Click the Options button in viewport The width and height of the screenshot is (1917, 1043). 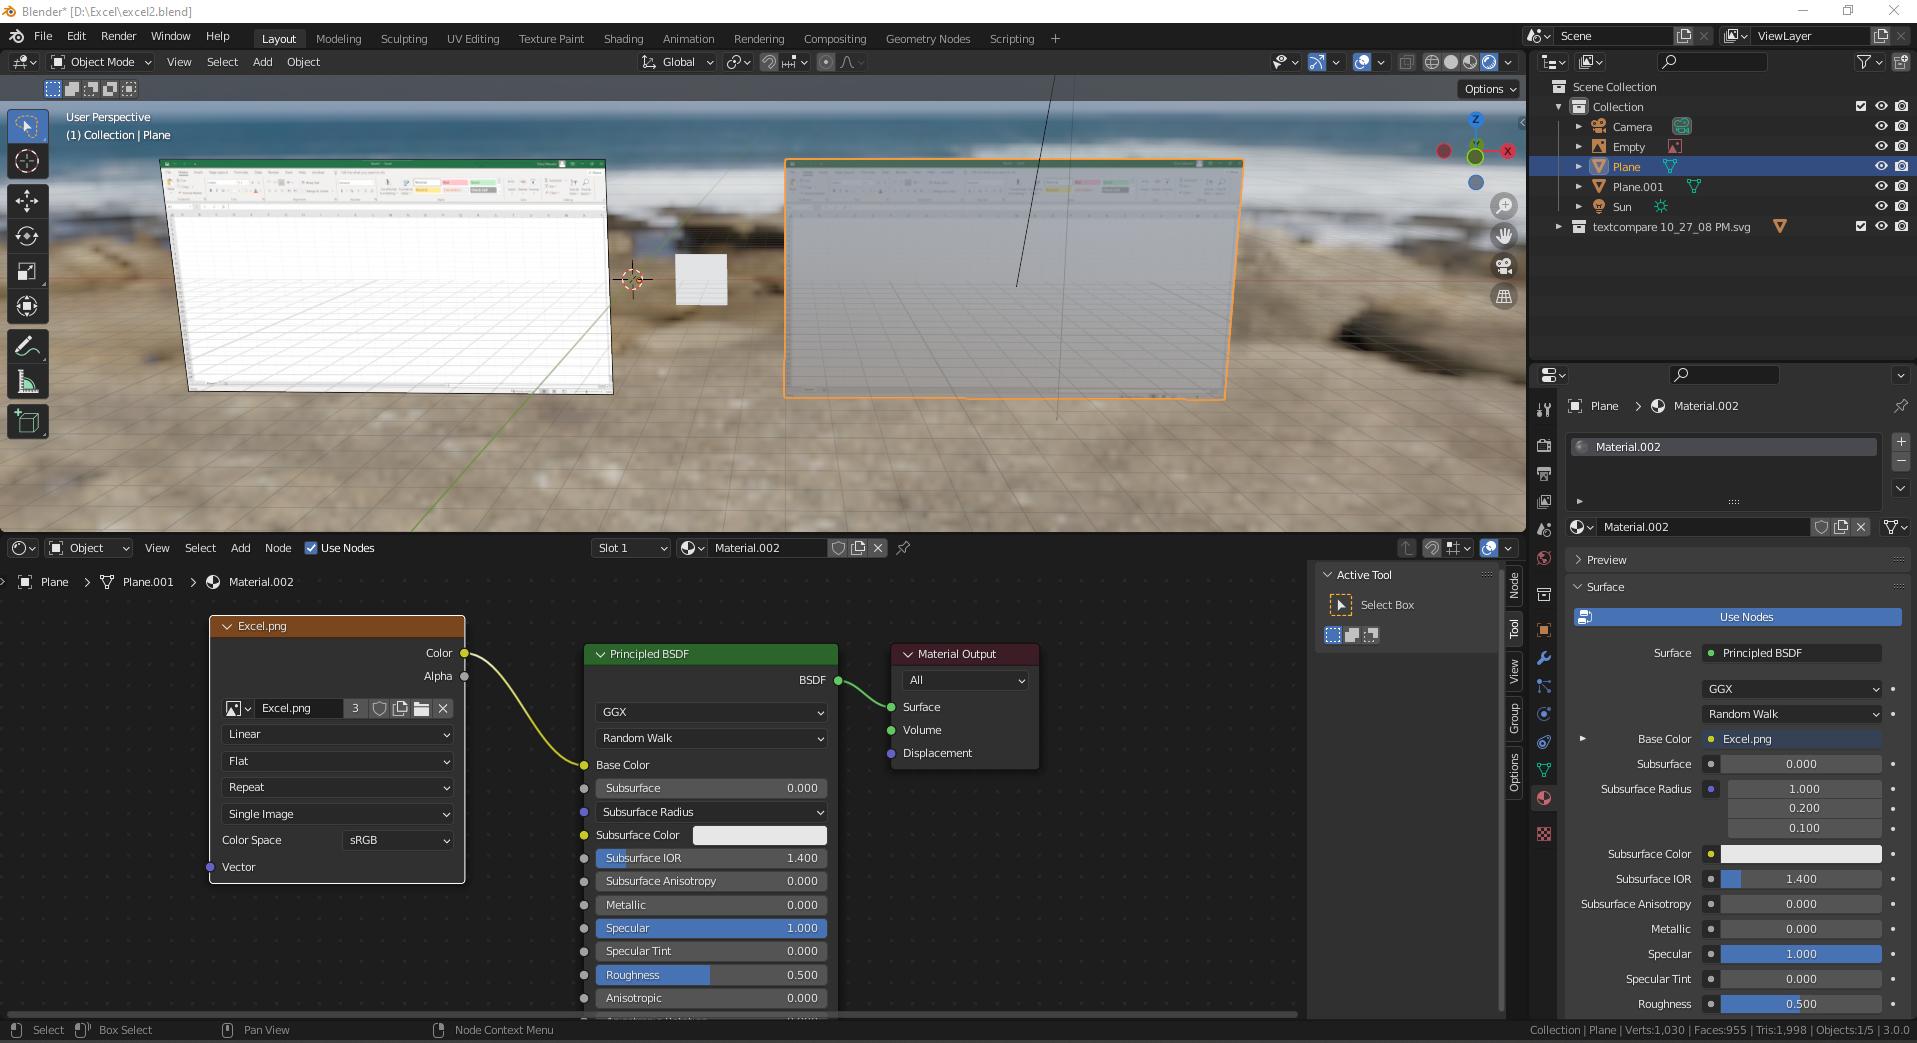point(1489,89)
